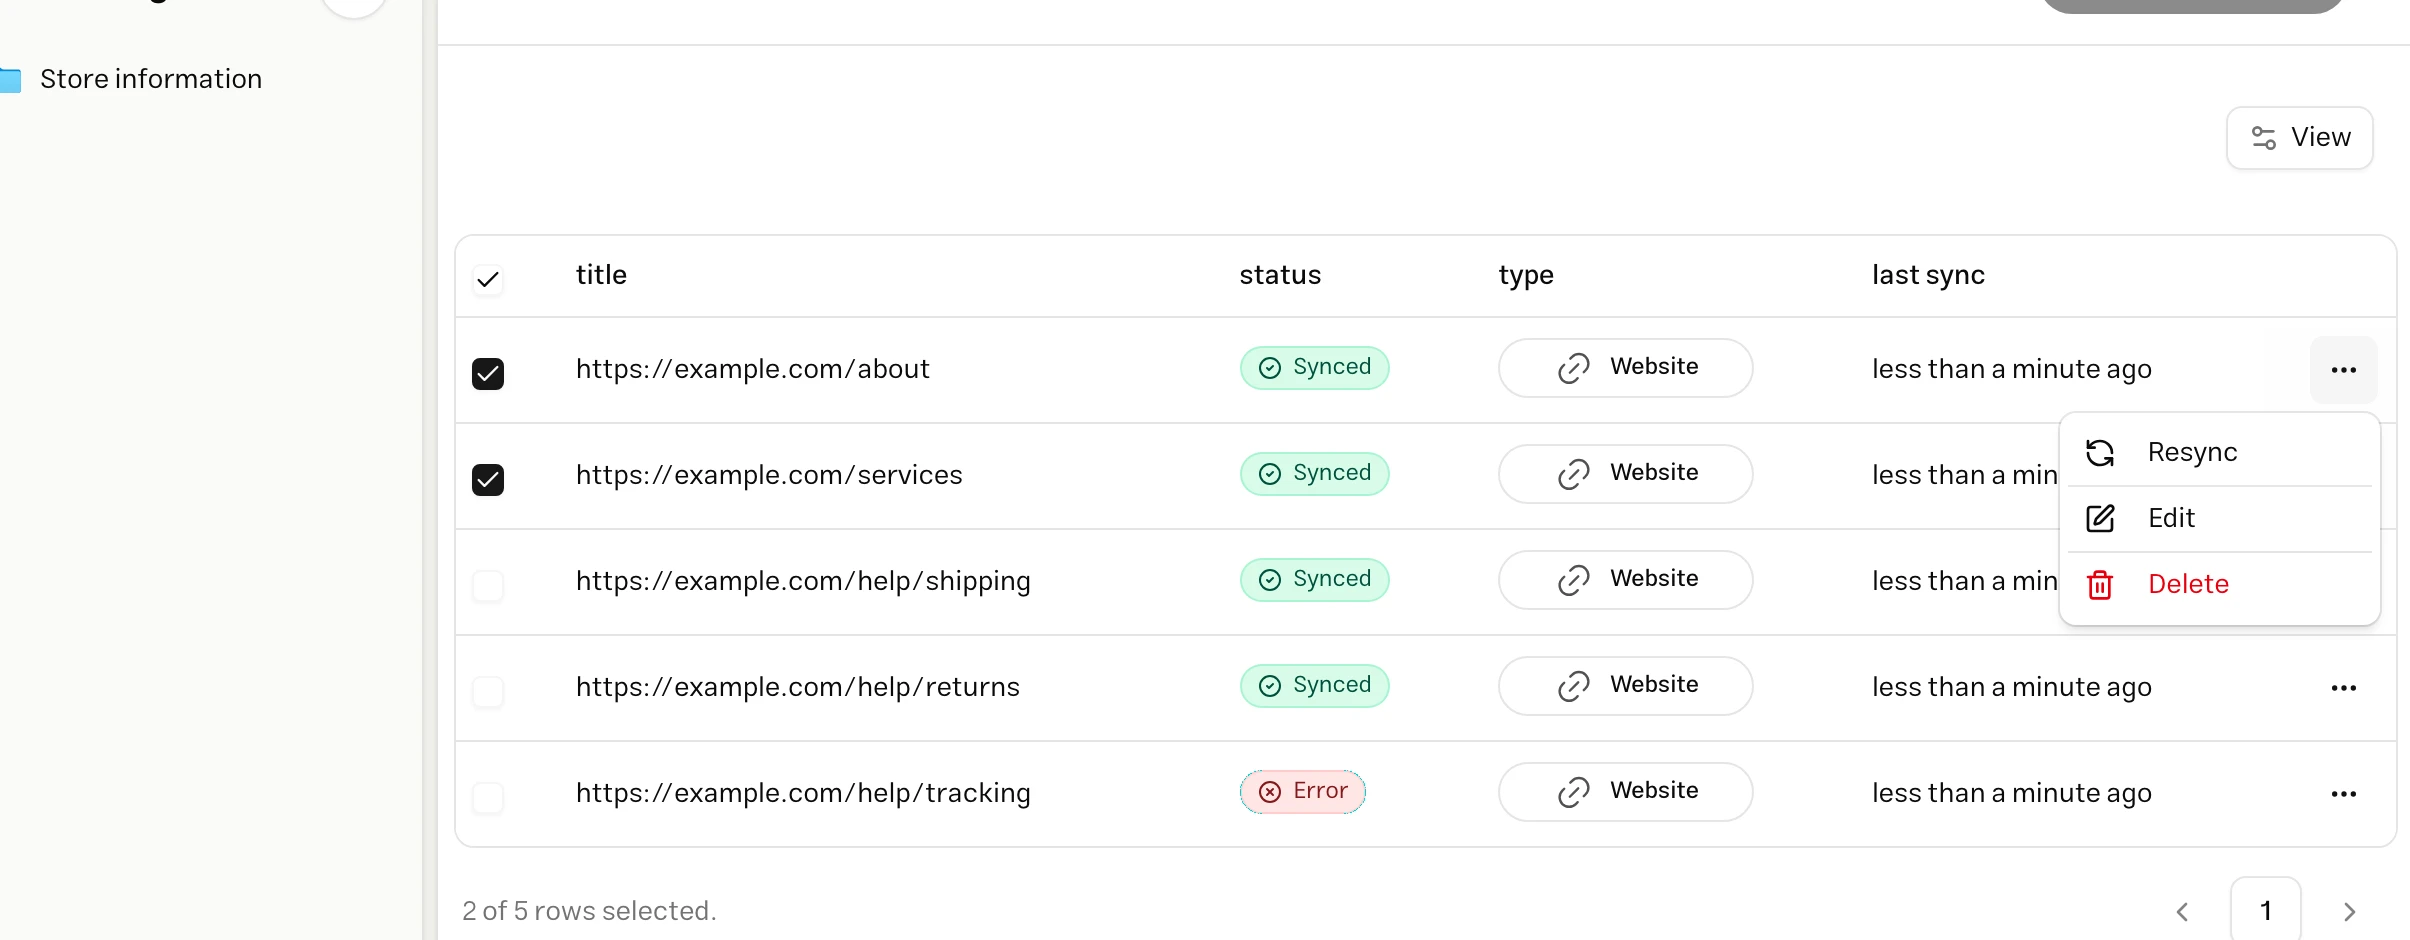Screen dimensions: 2410x940
Task: Click the Website type pill for shipping row
Action: [1625, 580]
